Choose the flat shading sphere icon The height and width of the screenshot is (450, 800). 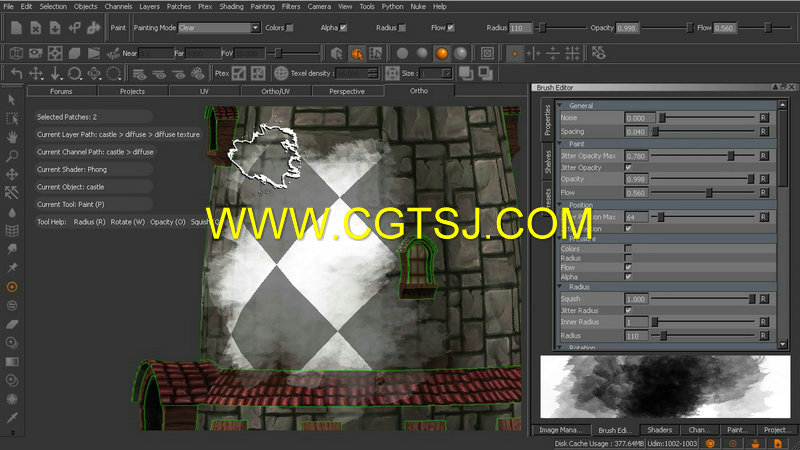[403, 53]
